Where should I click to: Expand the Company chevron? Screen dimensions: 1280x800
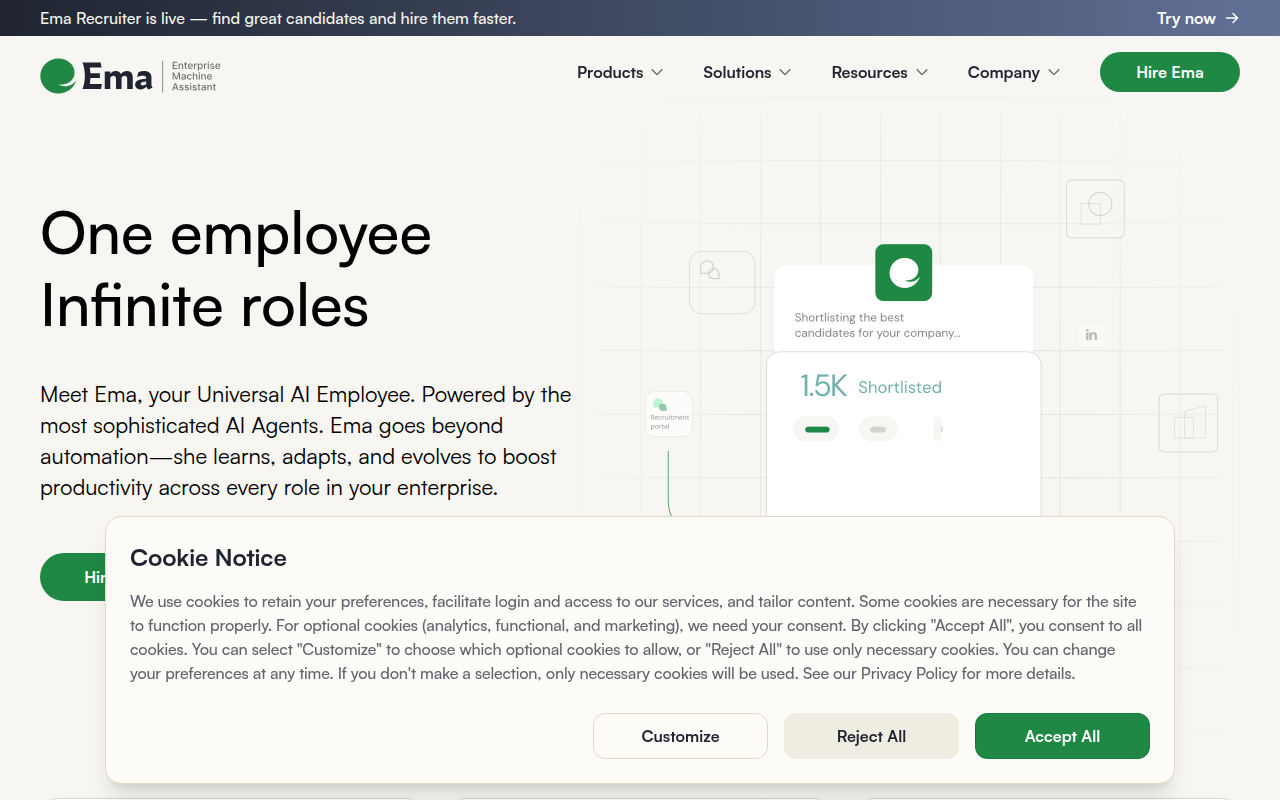click(1054, 72)
